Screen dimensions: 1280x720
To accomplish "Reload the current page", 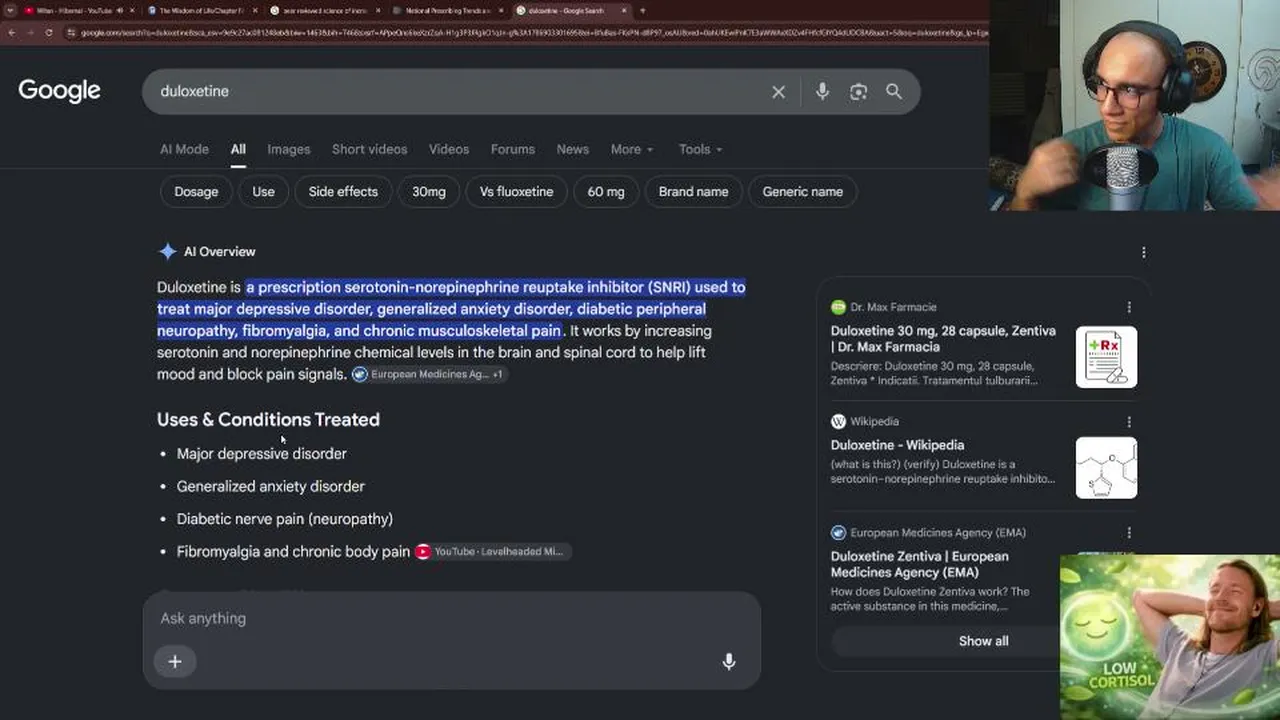I will tap(48, 33).
